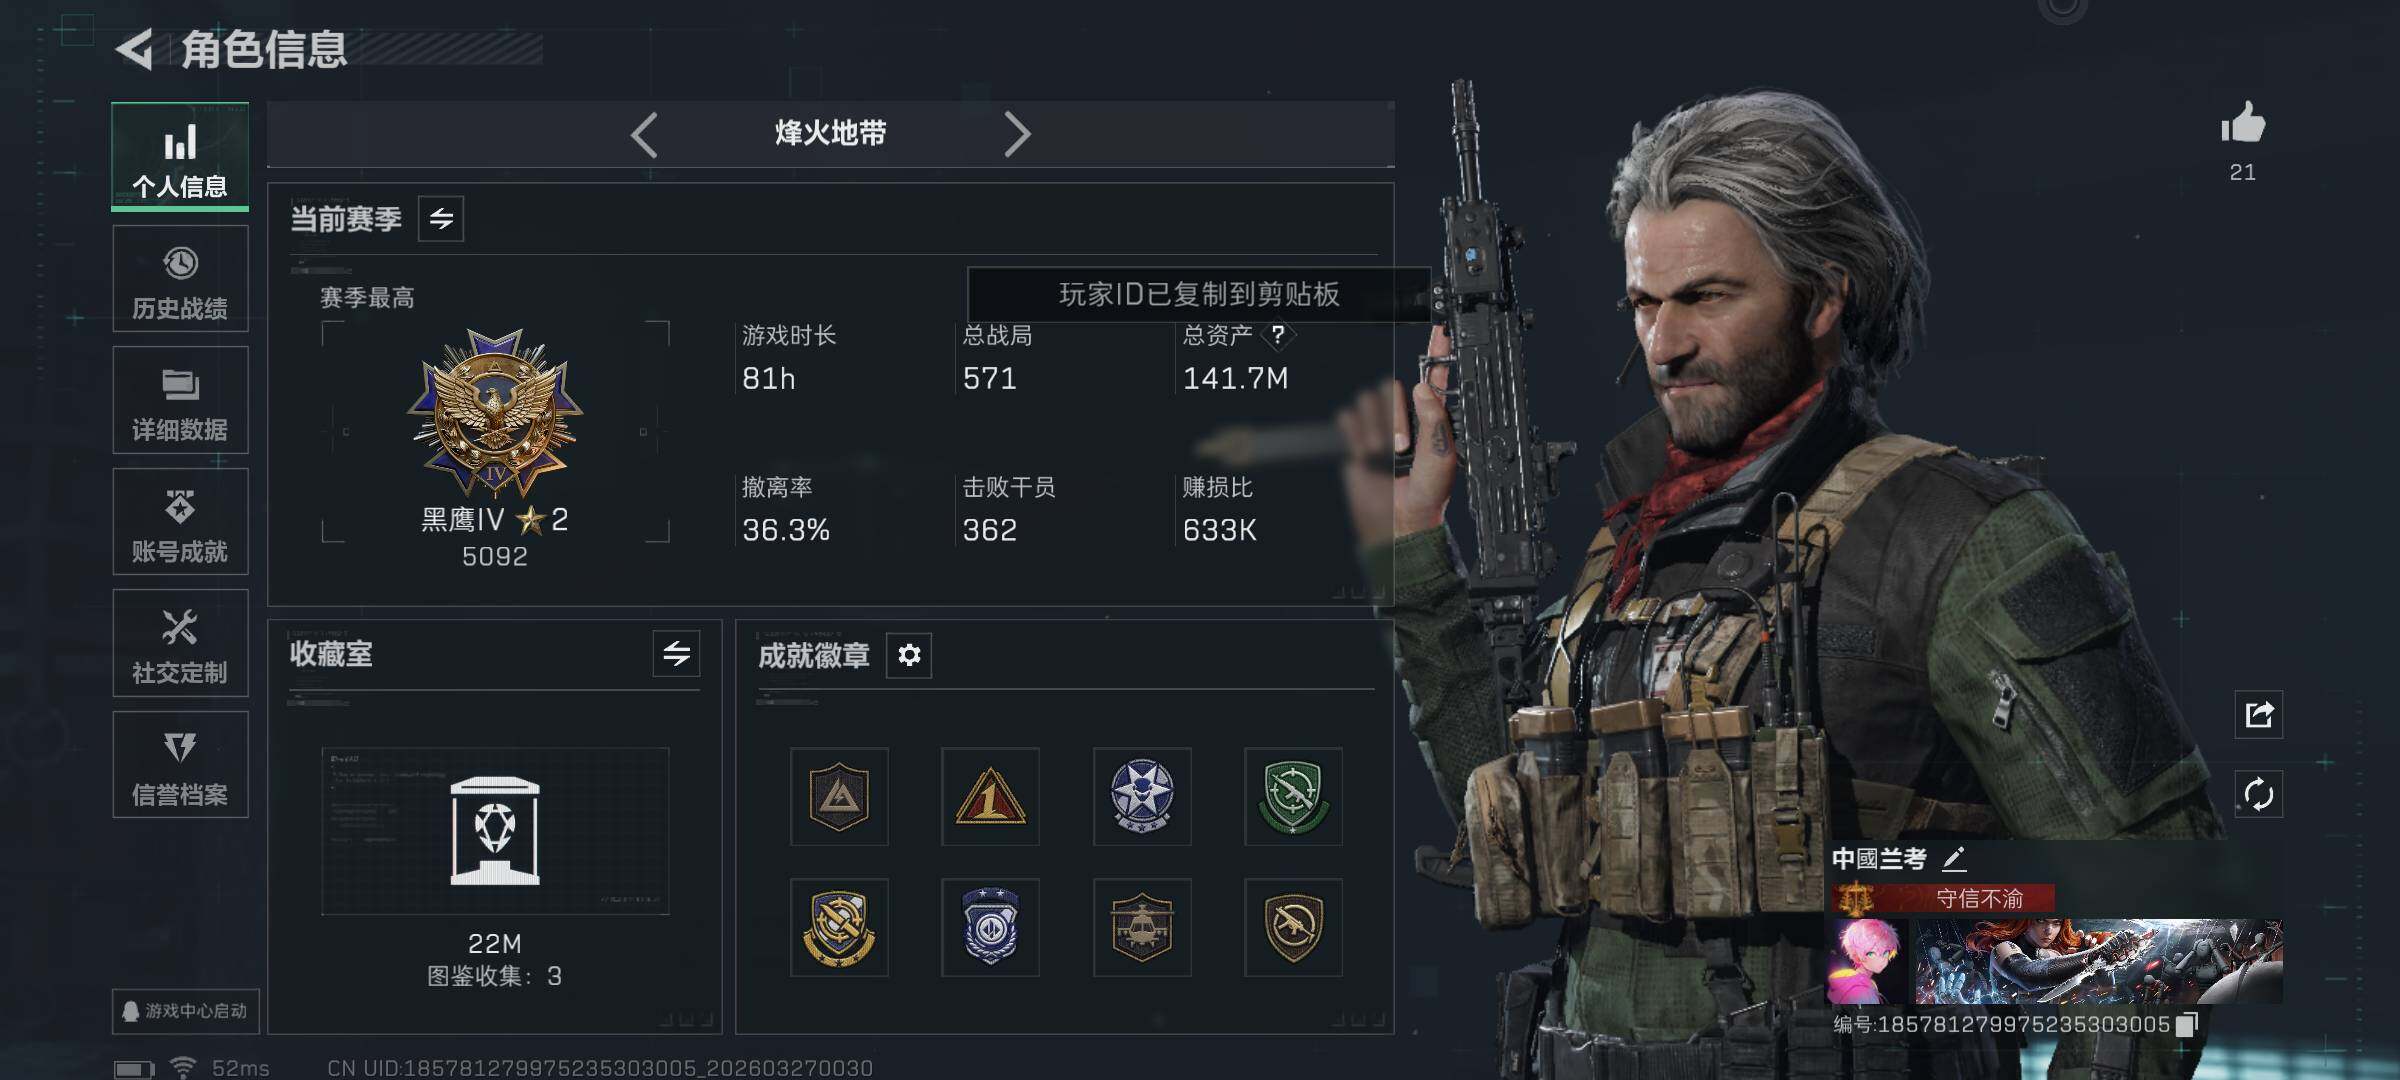Image resolution: width=2400 pixels, height=1080 pixels.
Task: Click the back arrow beside 角色信息
Action: 135,49
